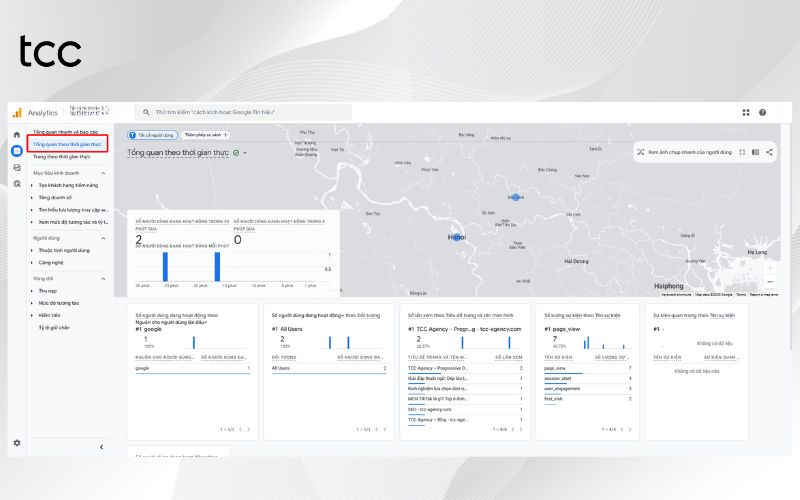Expand 'Thu nạp' item
The width and height of the screenshot is (800, 500).
point(32,291)
